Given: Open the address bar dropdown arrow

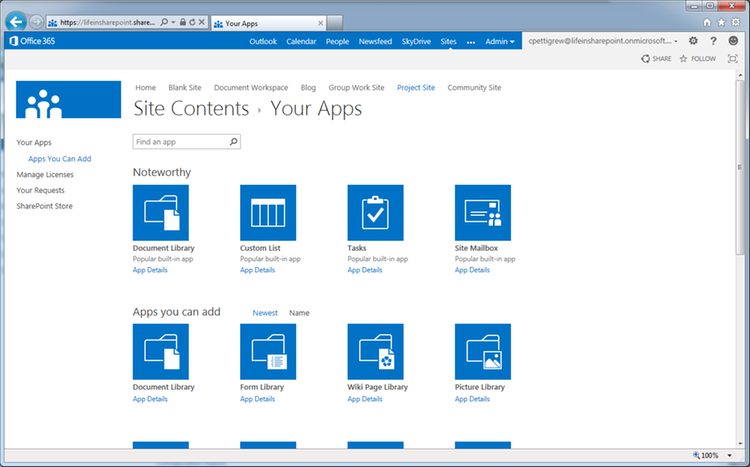Looking at the screenshot, I should pos(173,22).
